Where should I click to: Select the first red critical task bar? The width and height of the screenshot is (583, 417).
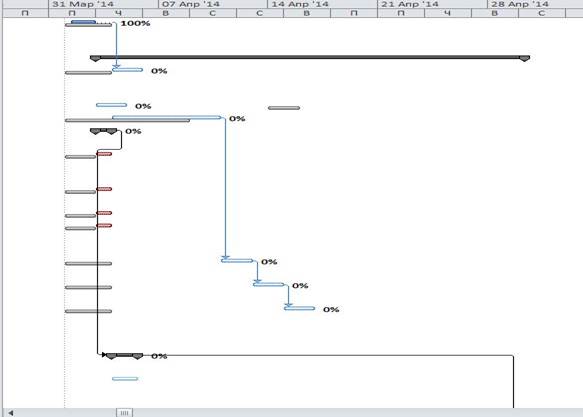tap(104, 154)
